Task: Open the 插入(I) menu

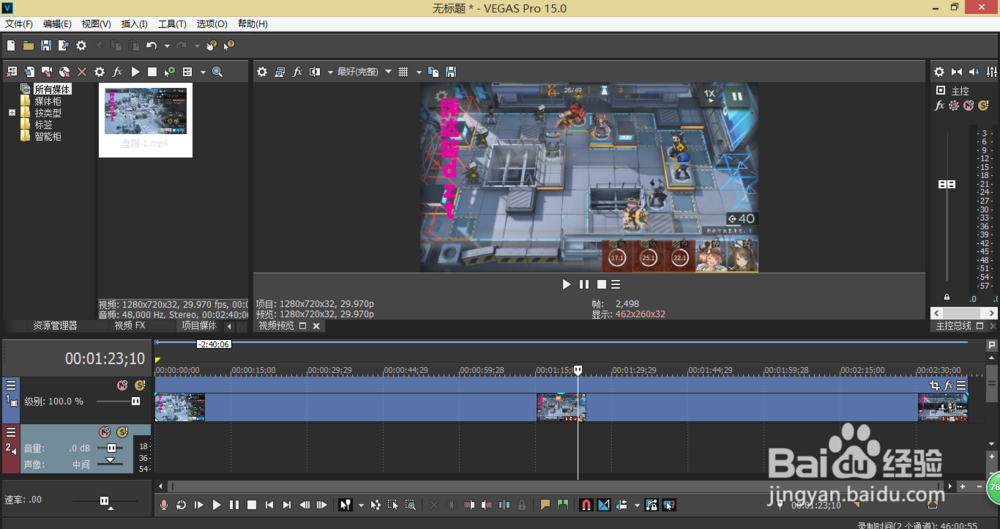Action: coord(135,24)
